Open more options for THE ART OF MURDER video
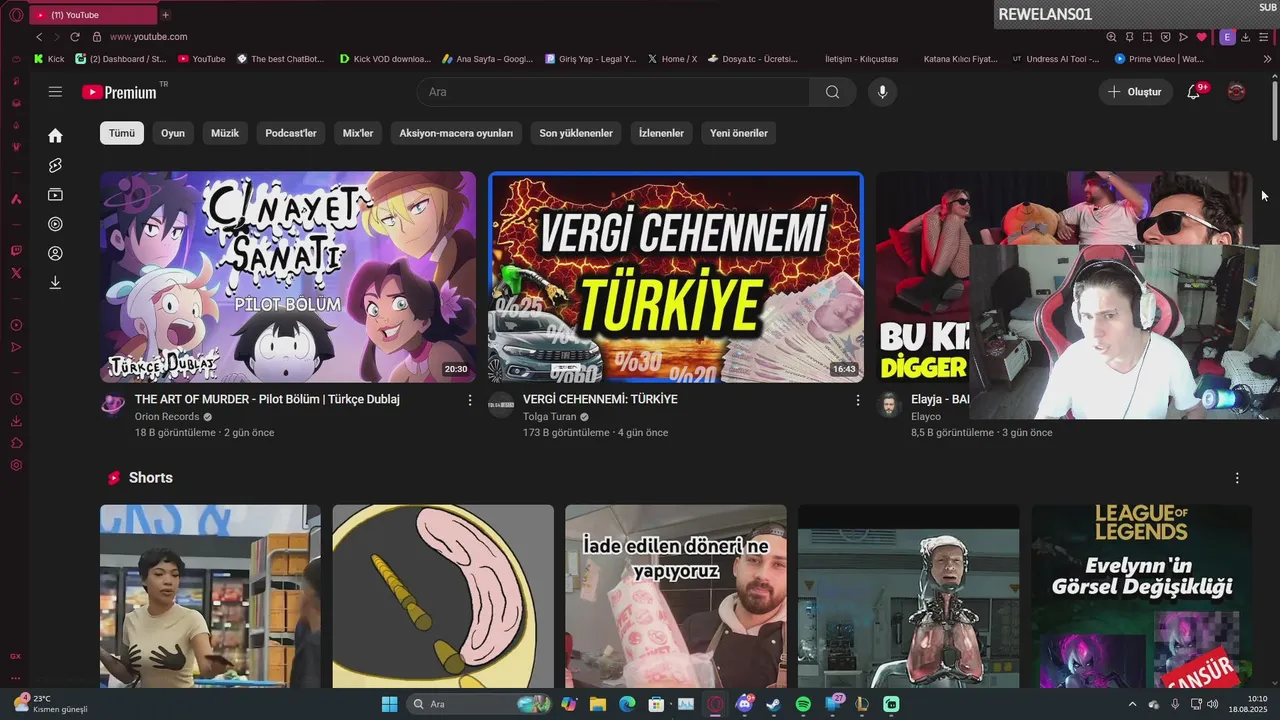Viewport: 1280px width, 720px height. pos(470,400)
